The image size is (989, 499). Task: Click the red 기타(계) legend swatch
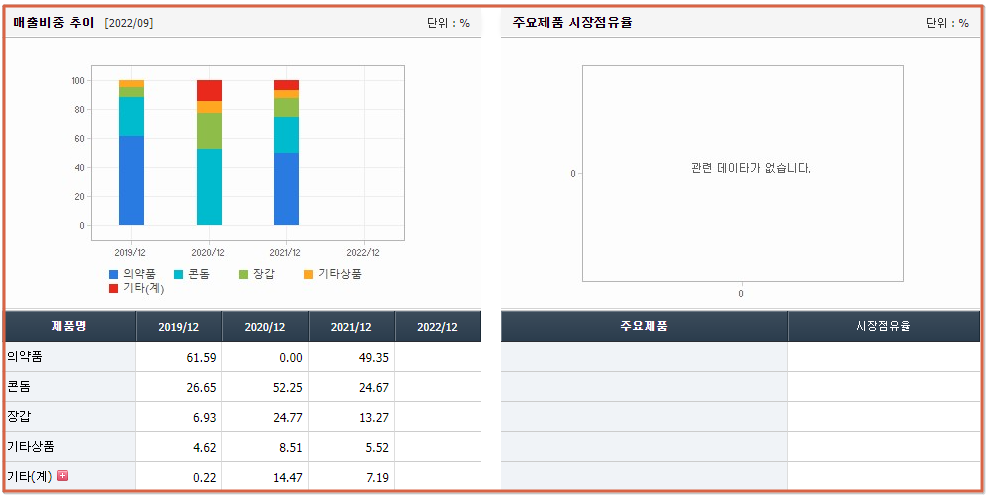point(114,288)
